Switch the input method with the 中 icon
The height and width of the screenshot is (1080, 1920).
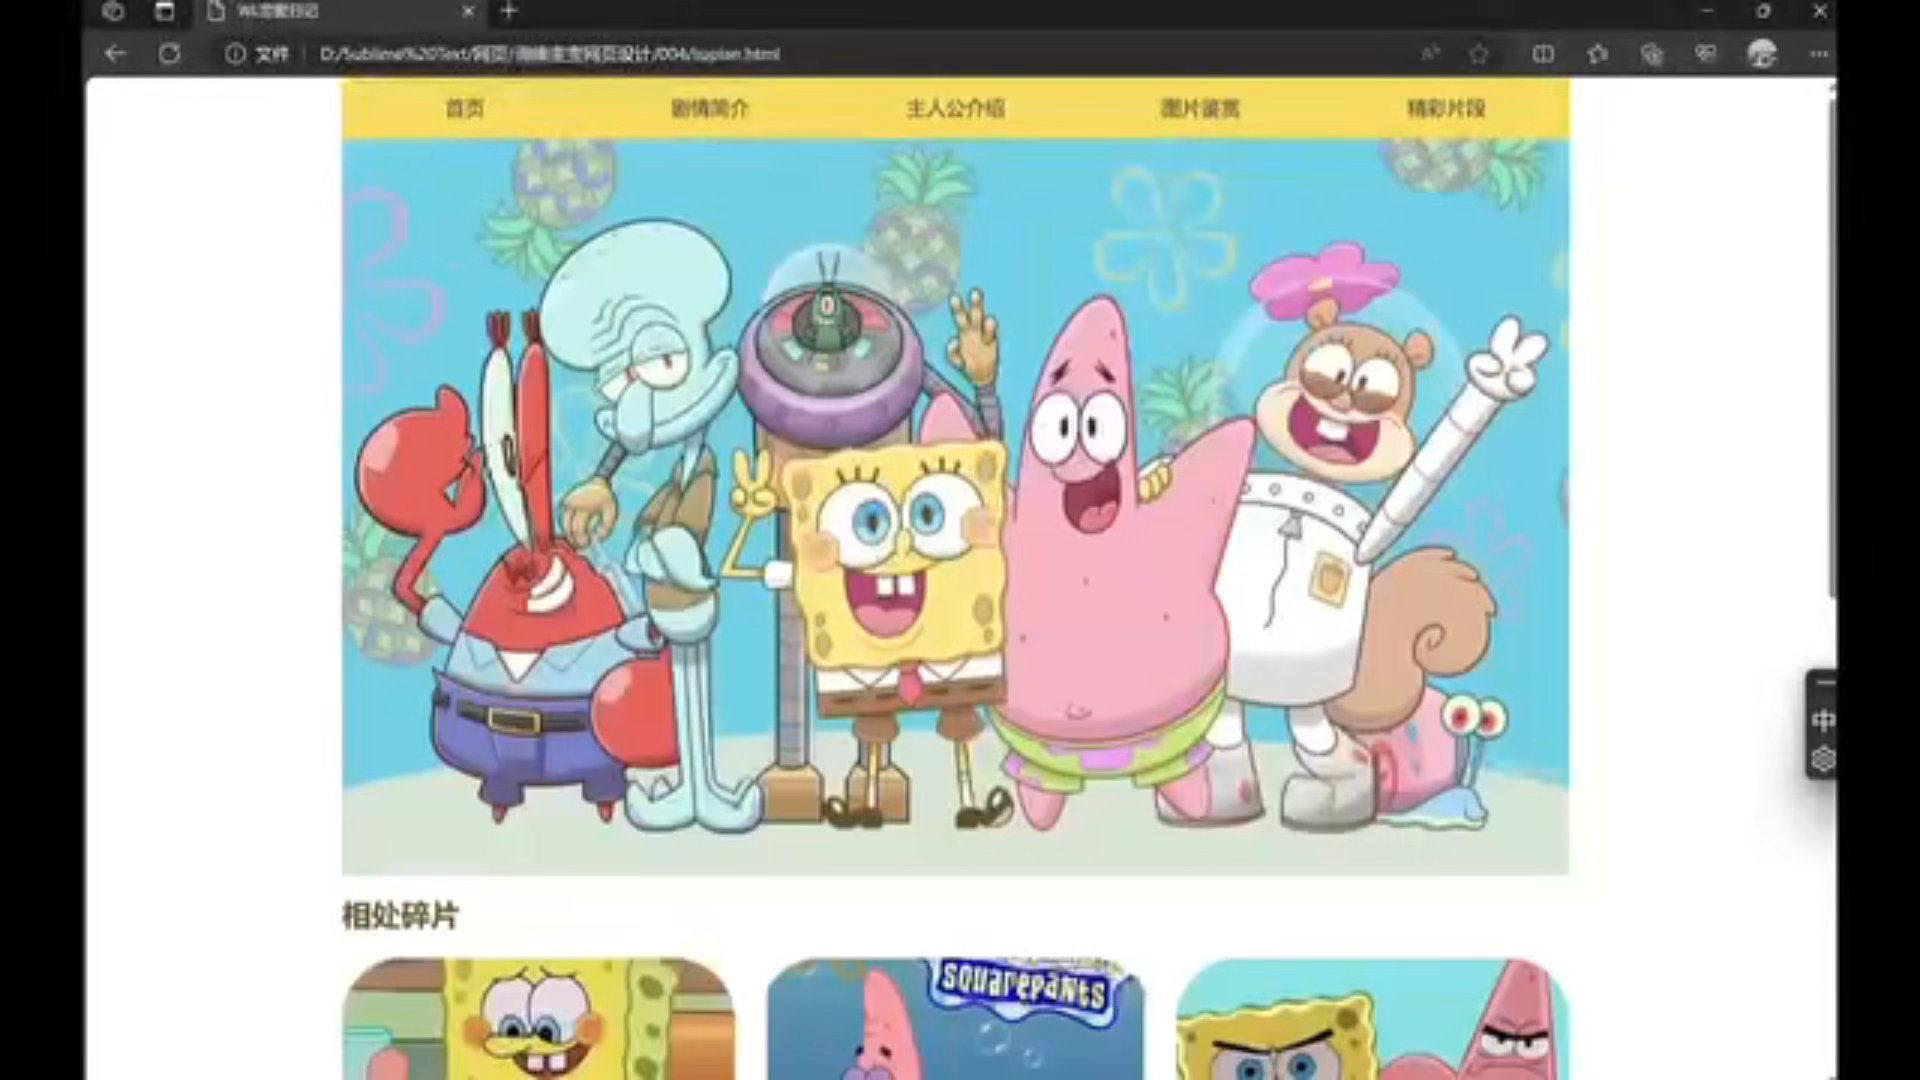point(1823,721)
